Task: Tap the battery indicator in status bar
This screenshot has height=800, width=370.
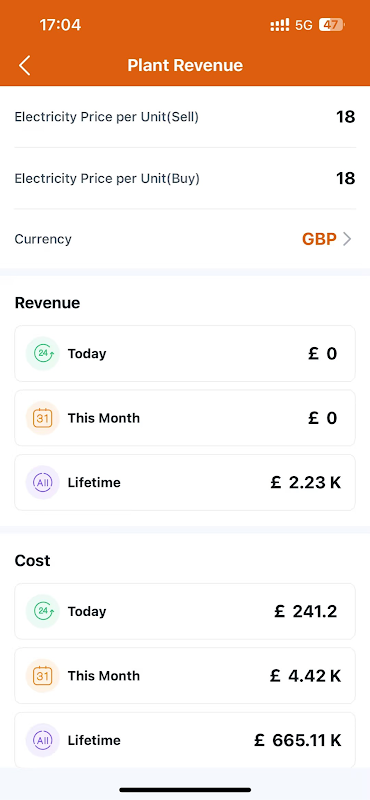Action: tap(332, 24)
